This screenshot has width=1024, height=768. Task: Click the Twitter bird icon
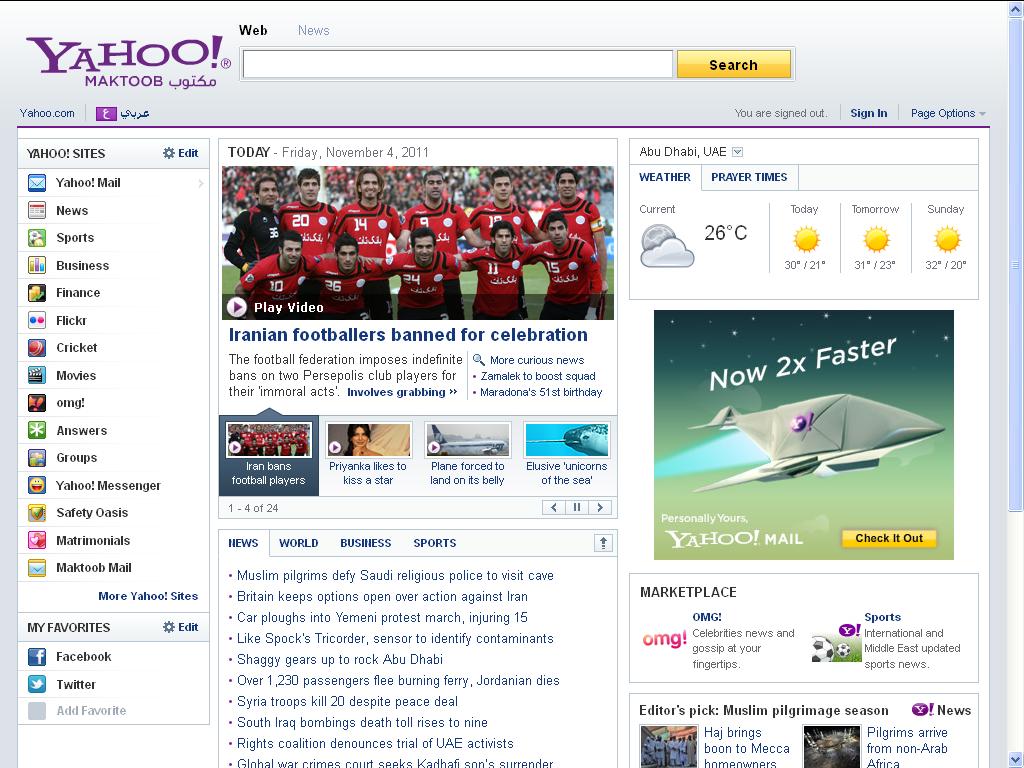tap(37, 685)
